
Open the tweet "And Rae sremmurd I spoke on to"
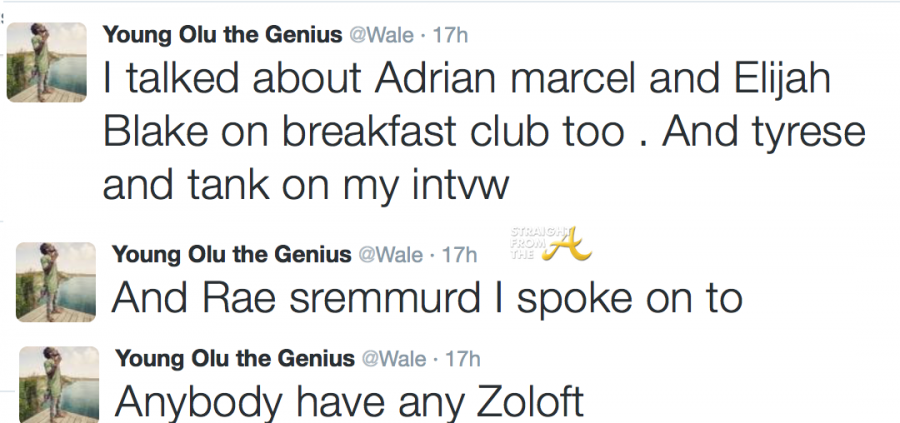(427, 297)
